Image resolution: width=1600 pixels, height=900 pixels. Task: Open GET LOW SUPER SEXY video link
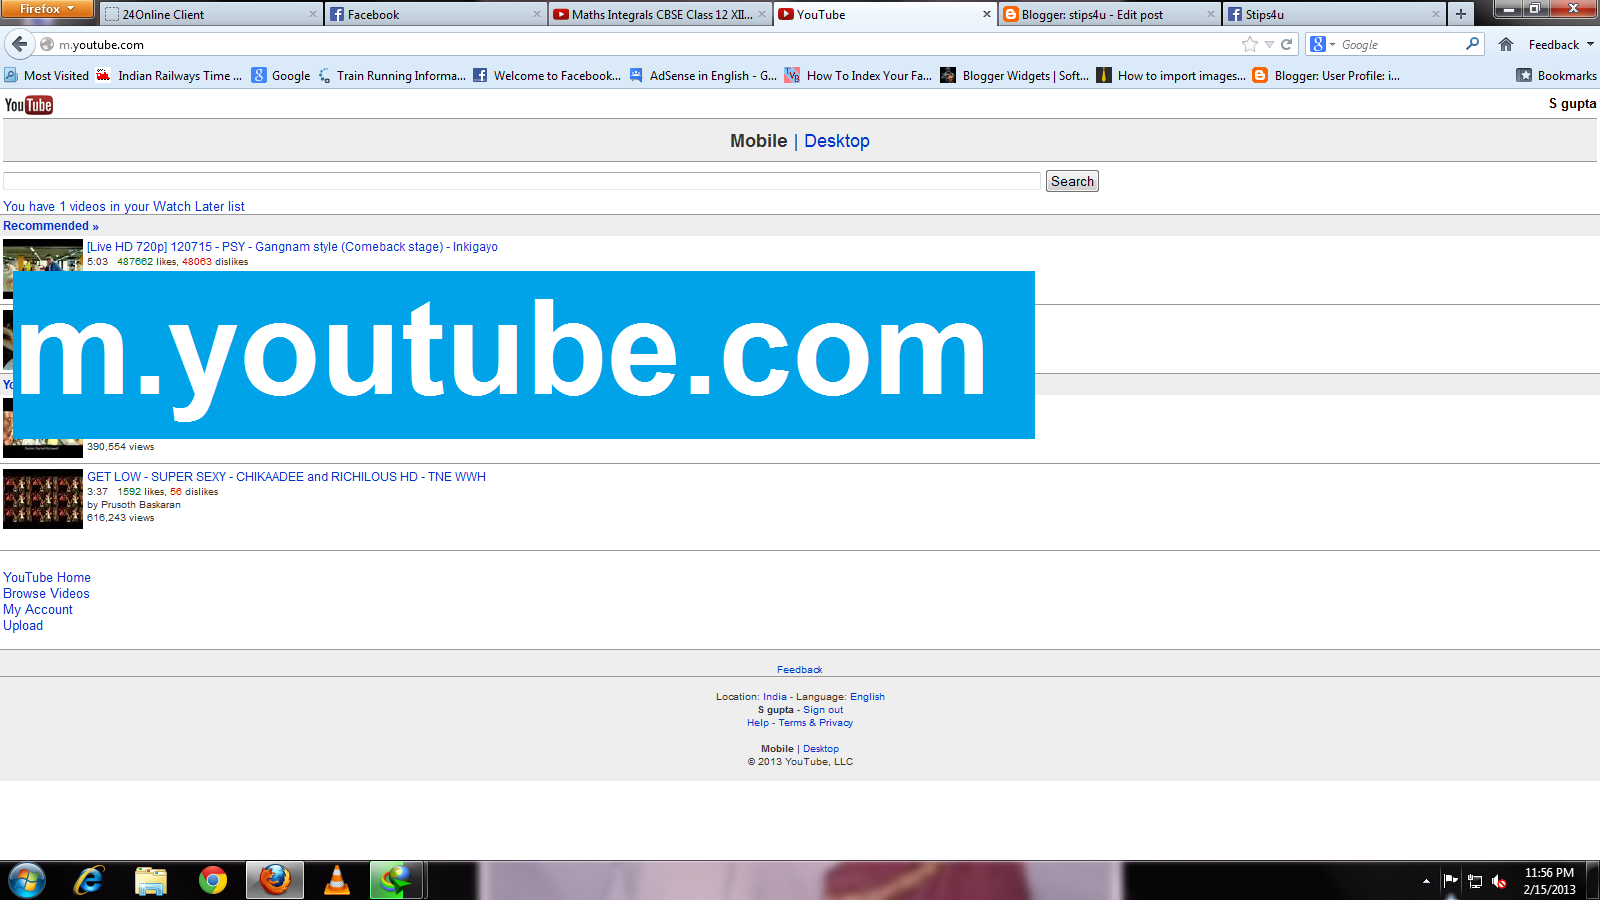286,477
